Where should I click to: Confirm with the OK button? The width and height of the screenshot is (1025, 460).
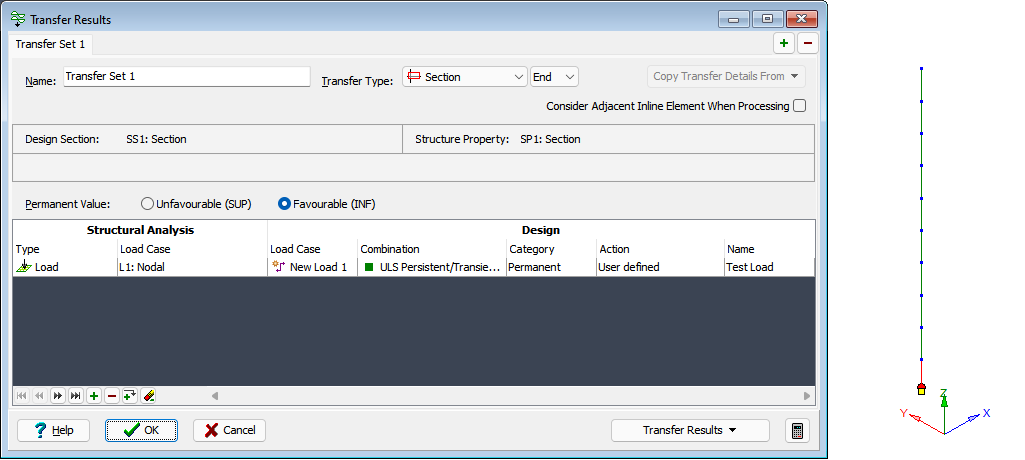tap(141, 430)
